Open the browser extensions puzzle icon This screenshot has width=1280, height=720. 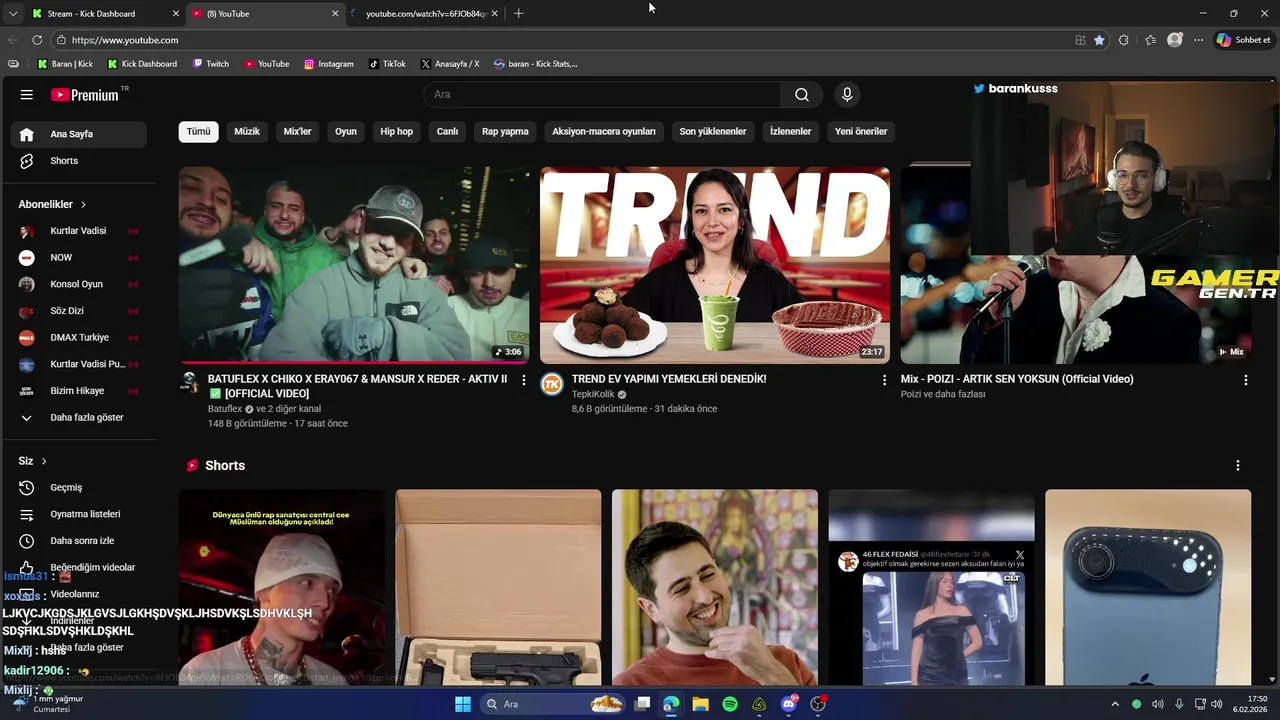click(x=1124, y=40)
